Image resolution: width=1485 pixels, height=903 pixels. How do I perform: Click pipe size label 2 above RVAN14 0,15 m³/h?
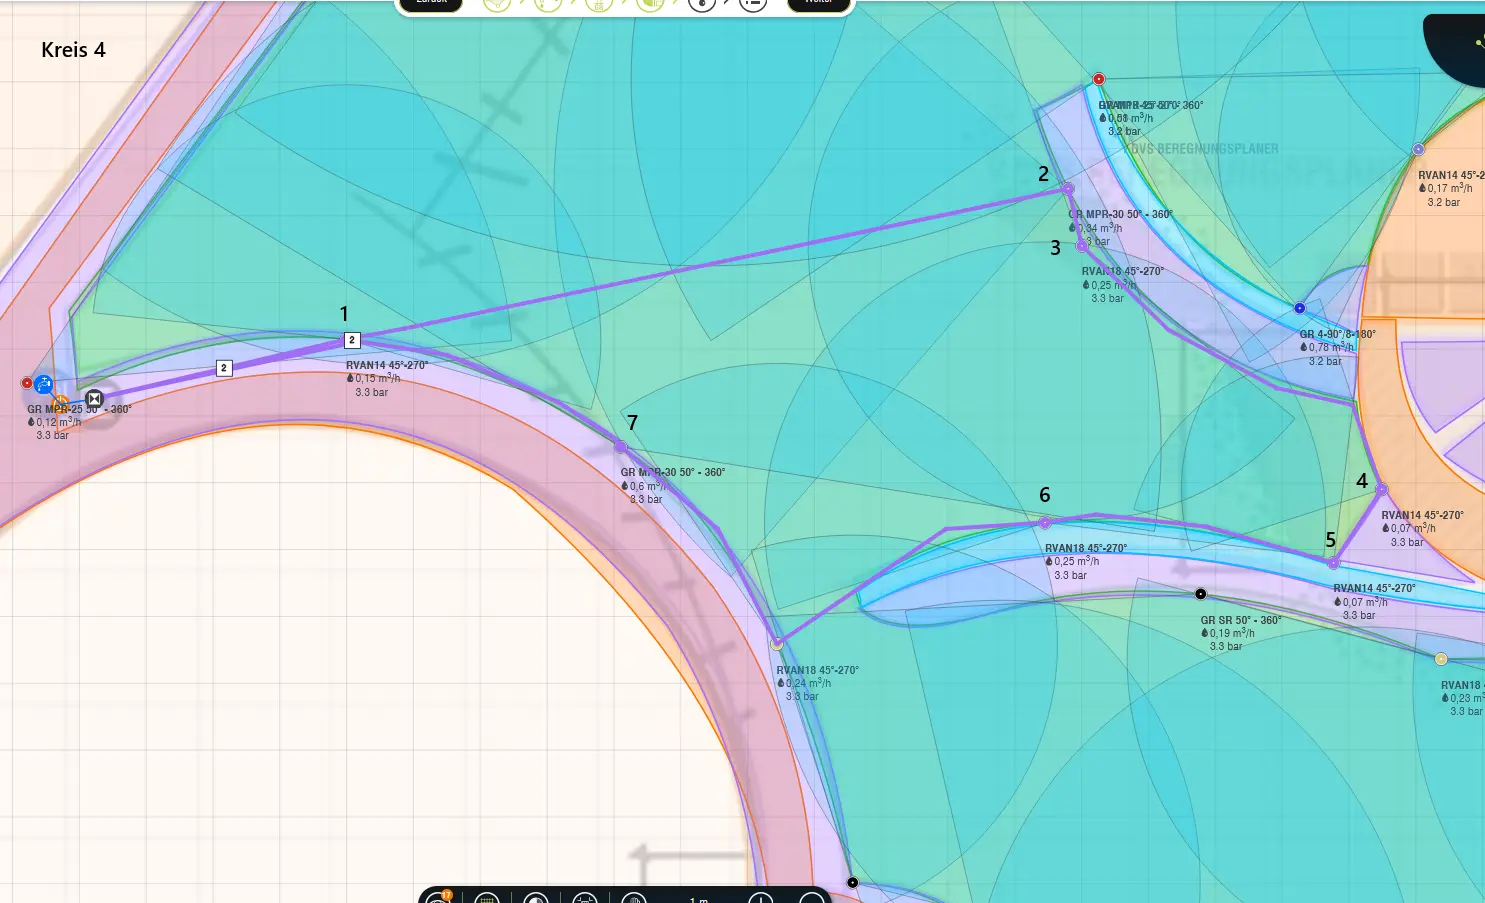(x=352, y=340)
